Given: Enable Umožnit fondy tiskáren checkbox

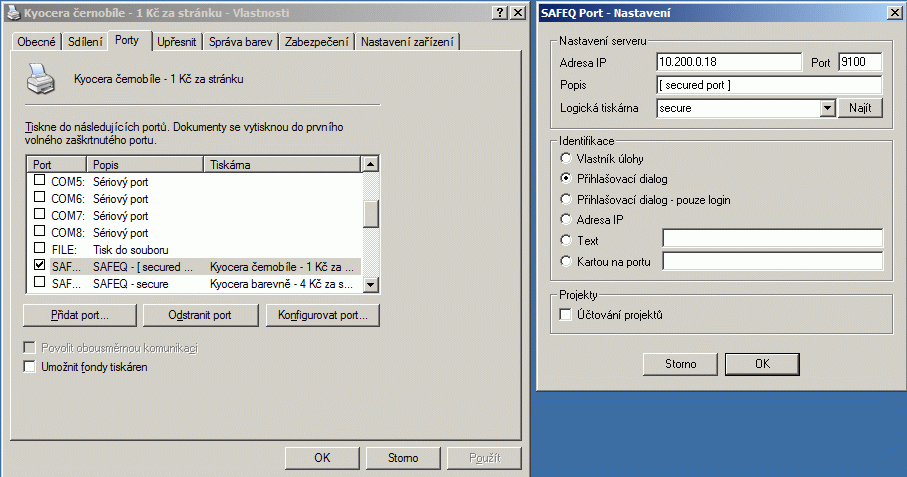Looking at the screenshot, I should pyautogui.click(x=30, y=367).
